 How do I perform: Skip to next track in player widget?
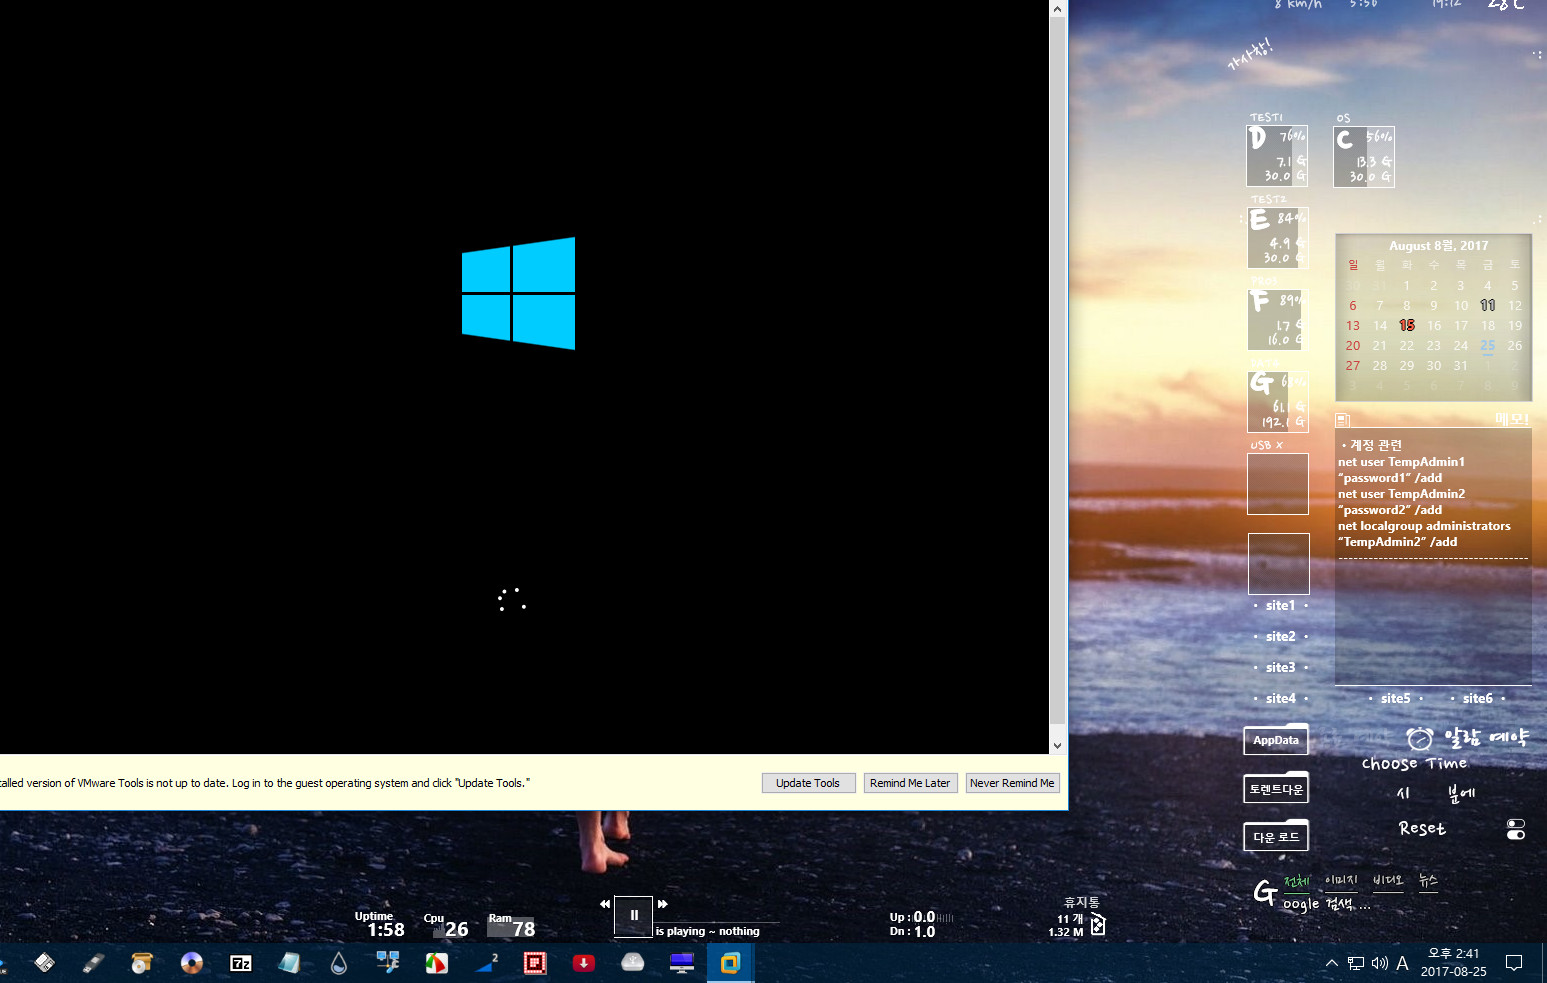tap(662, 903)
